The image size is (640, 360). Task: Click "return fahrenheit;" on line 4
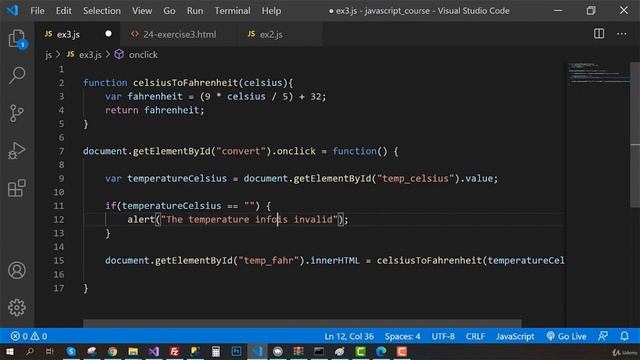tap(155, 110)
